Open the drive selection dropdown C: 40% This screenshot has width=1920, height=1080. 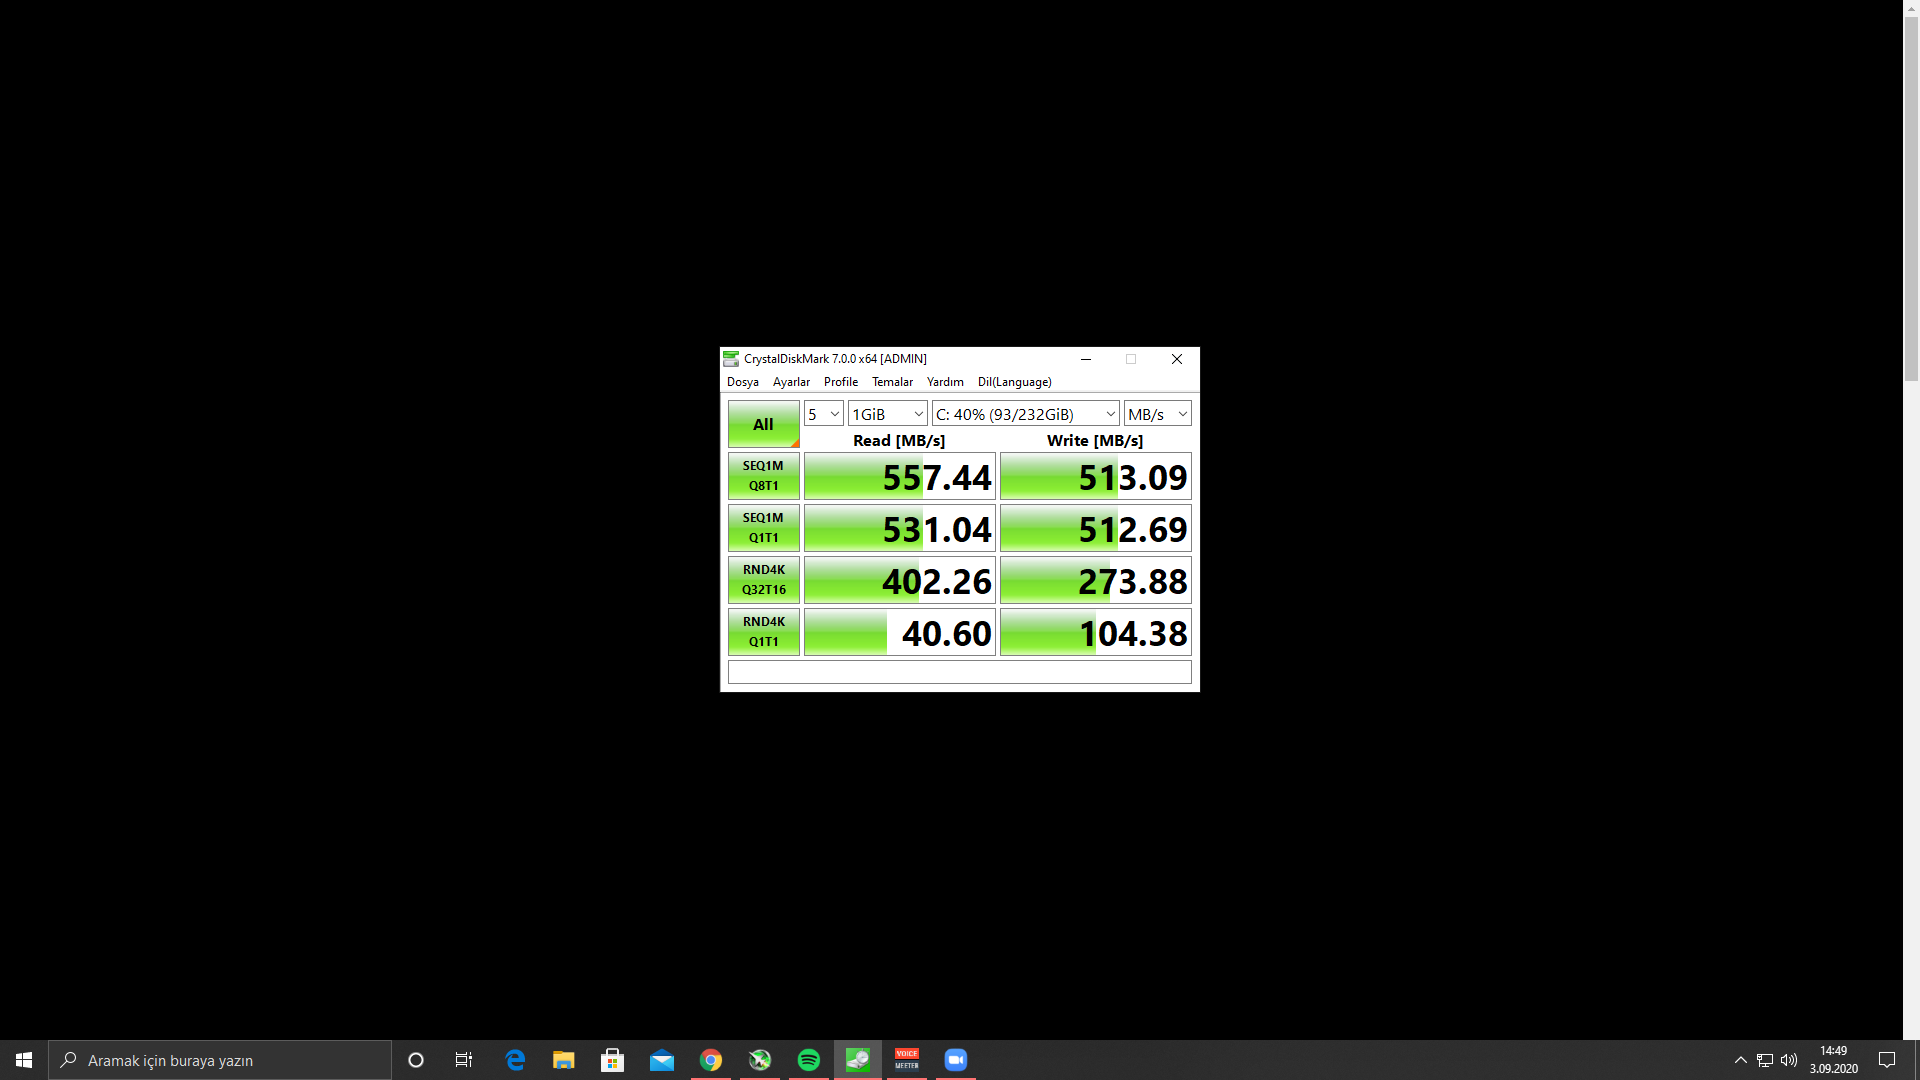[1025, 414]
